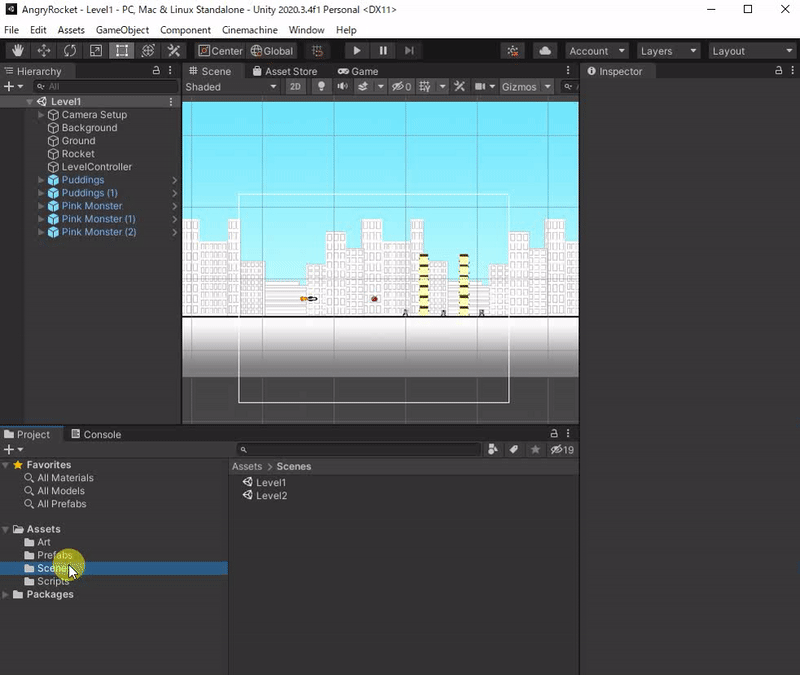
Task: Toggle 2D view mode in Scene
Action: tap(295, 87)
